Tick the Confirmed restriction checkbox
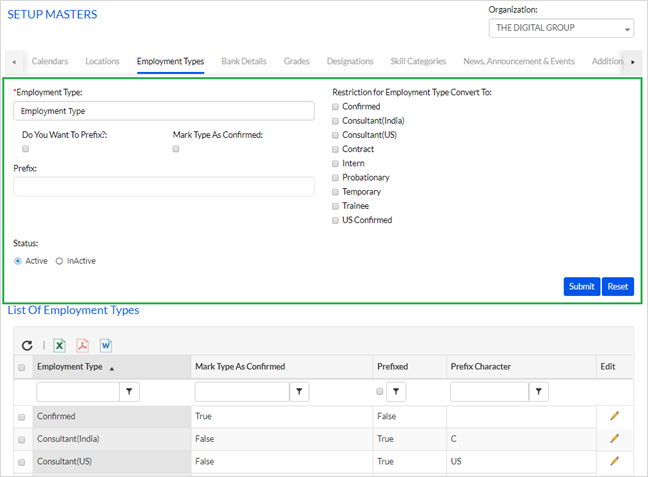 (x=335, y=107)
